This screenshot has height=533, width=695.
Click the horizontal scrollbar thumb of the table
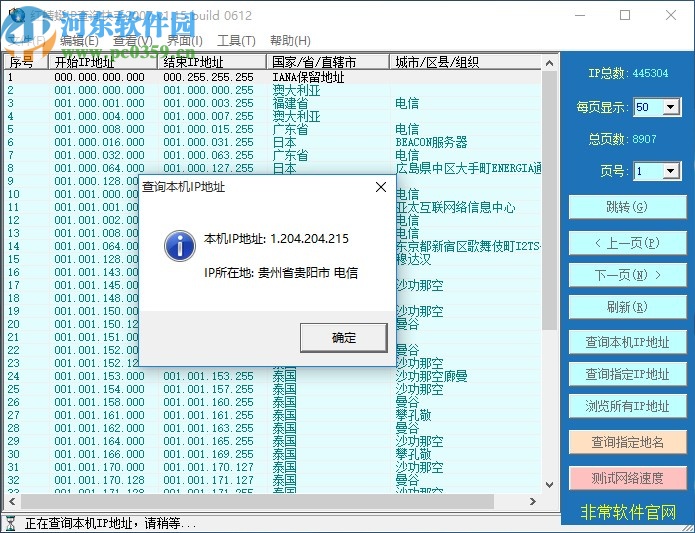coord(257,502)
